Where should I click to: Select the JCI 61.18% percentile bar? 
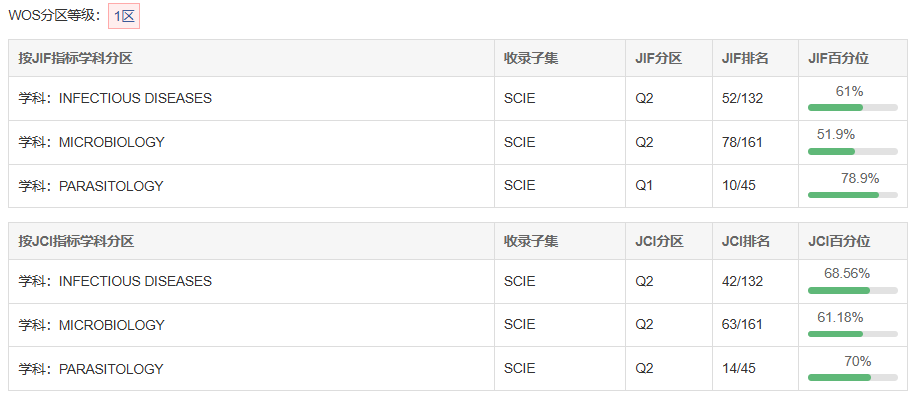tap(852, 334)
